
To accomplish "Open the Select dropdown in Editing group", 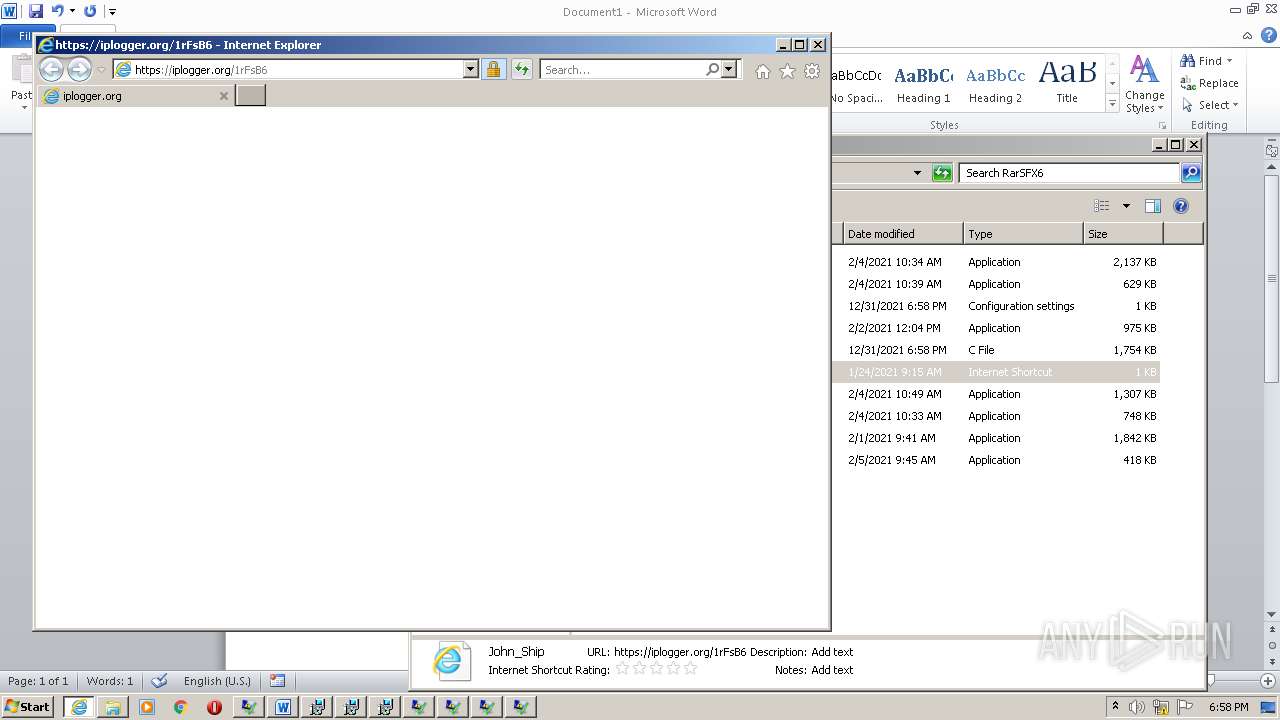I will [1210, 105].
